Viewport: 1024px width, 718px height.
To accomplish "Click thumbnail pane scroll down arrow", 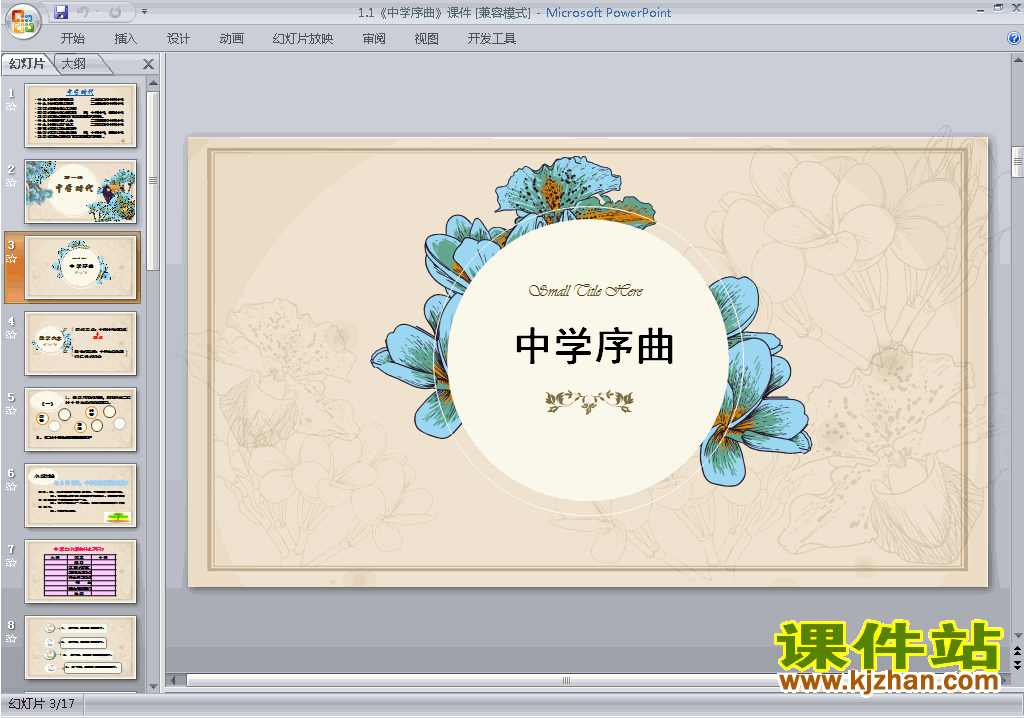I will click(153, 687).
